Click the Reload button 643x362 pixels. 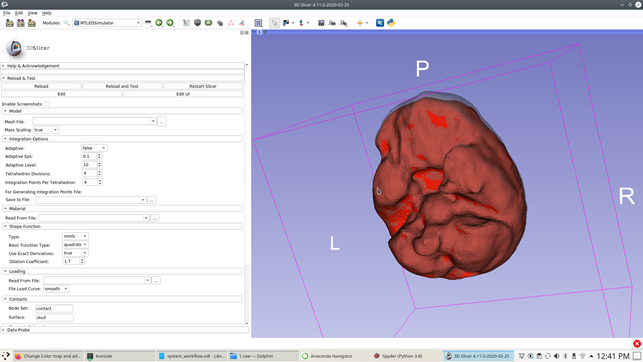41,86
